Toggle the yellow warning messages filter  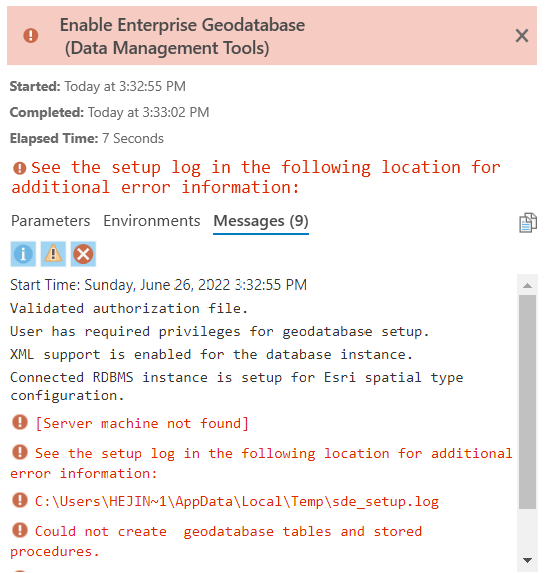pos(53,254)
